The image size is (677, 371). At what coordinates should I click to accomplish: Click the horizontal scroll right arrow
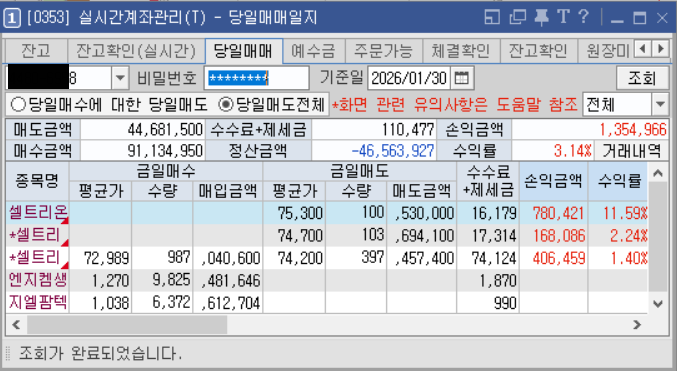(637, 324)
